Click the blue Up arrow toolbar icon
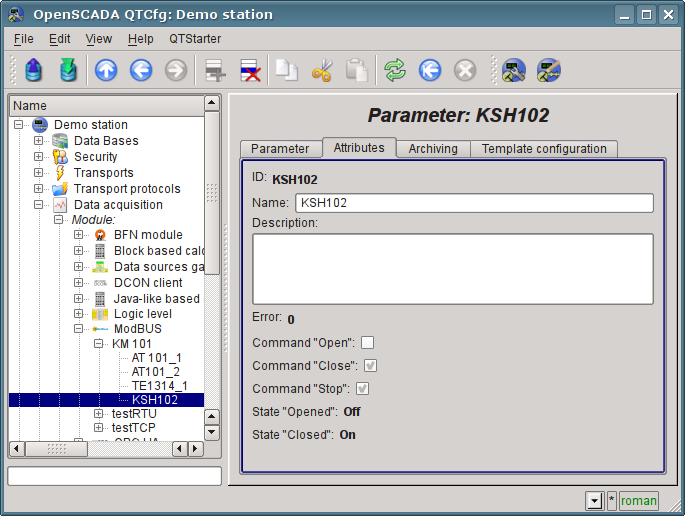685x516 pixels. tap(106, 70)
